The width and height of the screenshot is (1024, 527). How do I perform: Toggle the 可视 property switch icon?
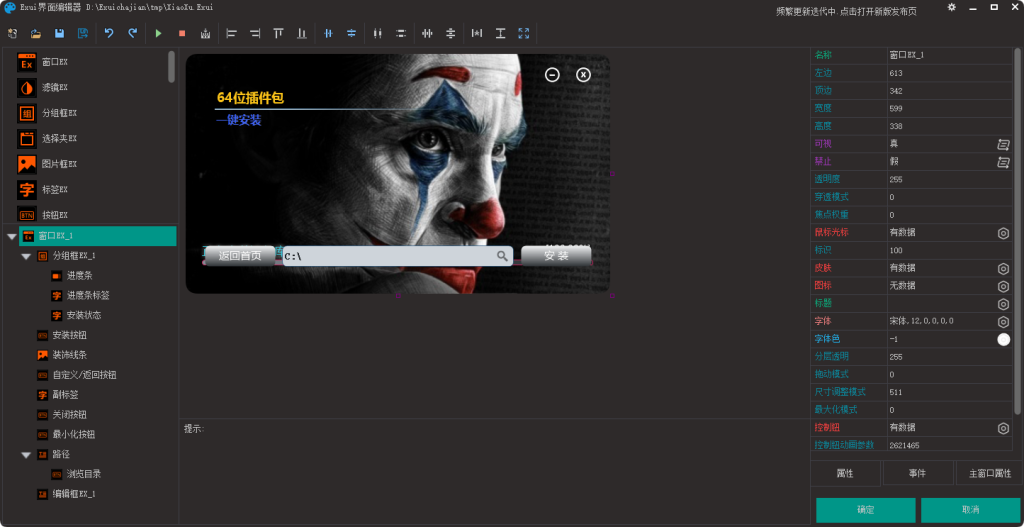click(1003, 144)
